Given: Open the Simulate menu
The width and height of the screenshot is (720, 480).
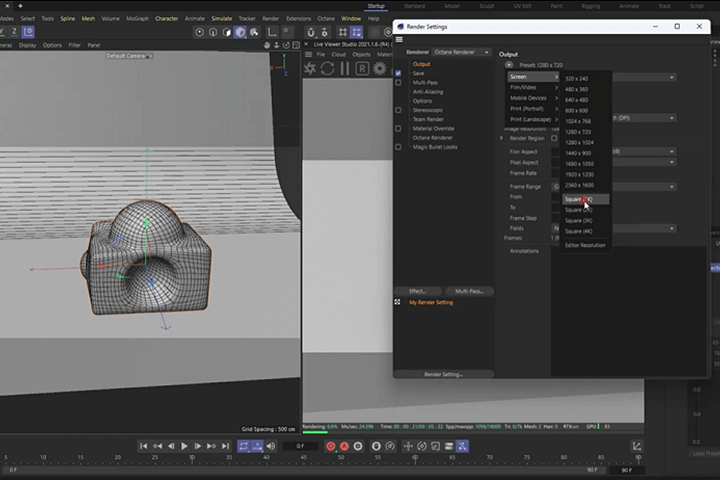Looking at the screenshot, I should tap(222, 19).
